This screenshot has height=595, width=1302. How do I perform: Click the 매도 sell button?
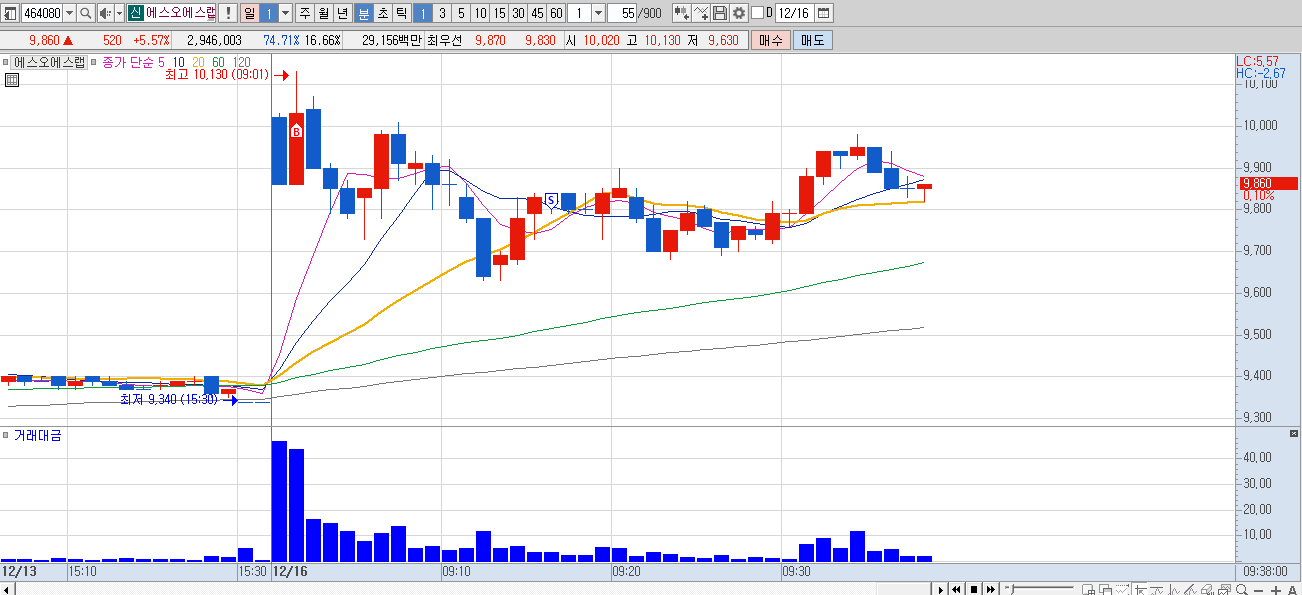coord(812,40)
